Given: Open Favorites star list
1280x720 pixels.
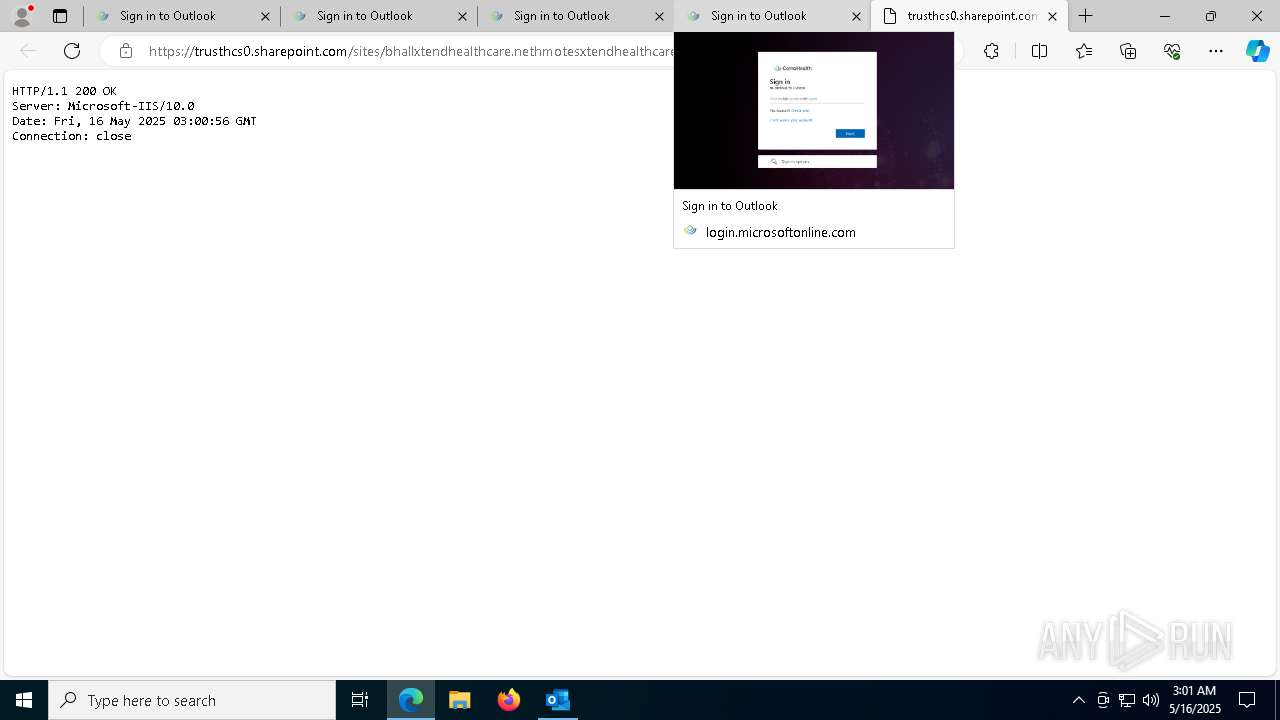Looking at the screenshot, I should coord(1084,51).
